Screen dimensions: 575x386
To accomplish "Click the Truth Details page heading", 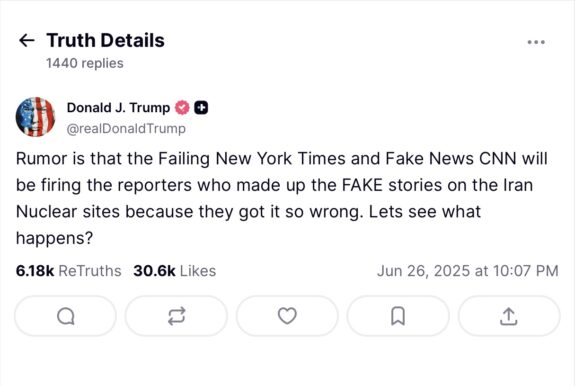I will (x=106, y=40).
